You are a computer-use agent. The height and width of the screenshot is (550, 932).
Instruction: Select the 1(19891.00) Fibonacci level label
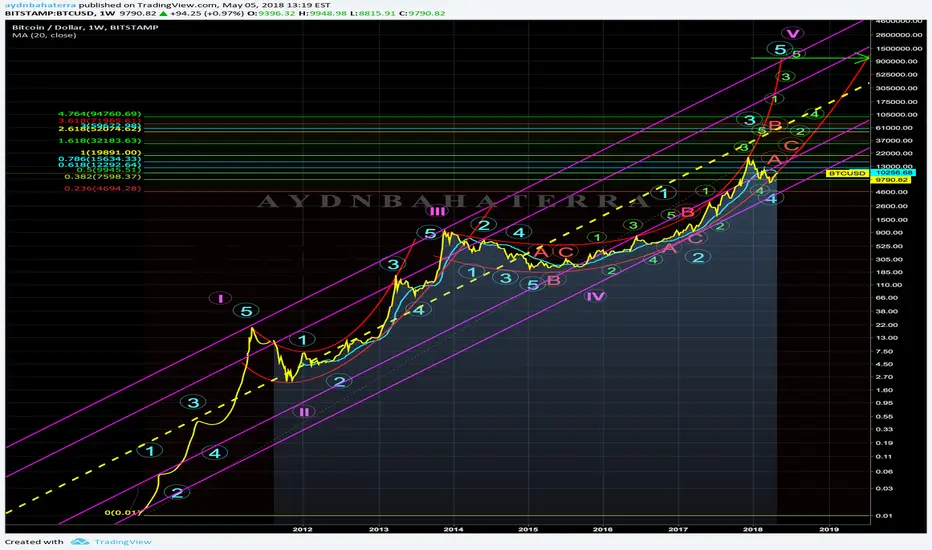(x=111, y=153)
